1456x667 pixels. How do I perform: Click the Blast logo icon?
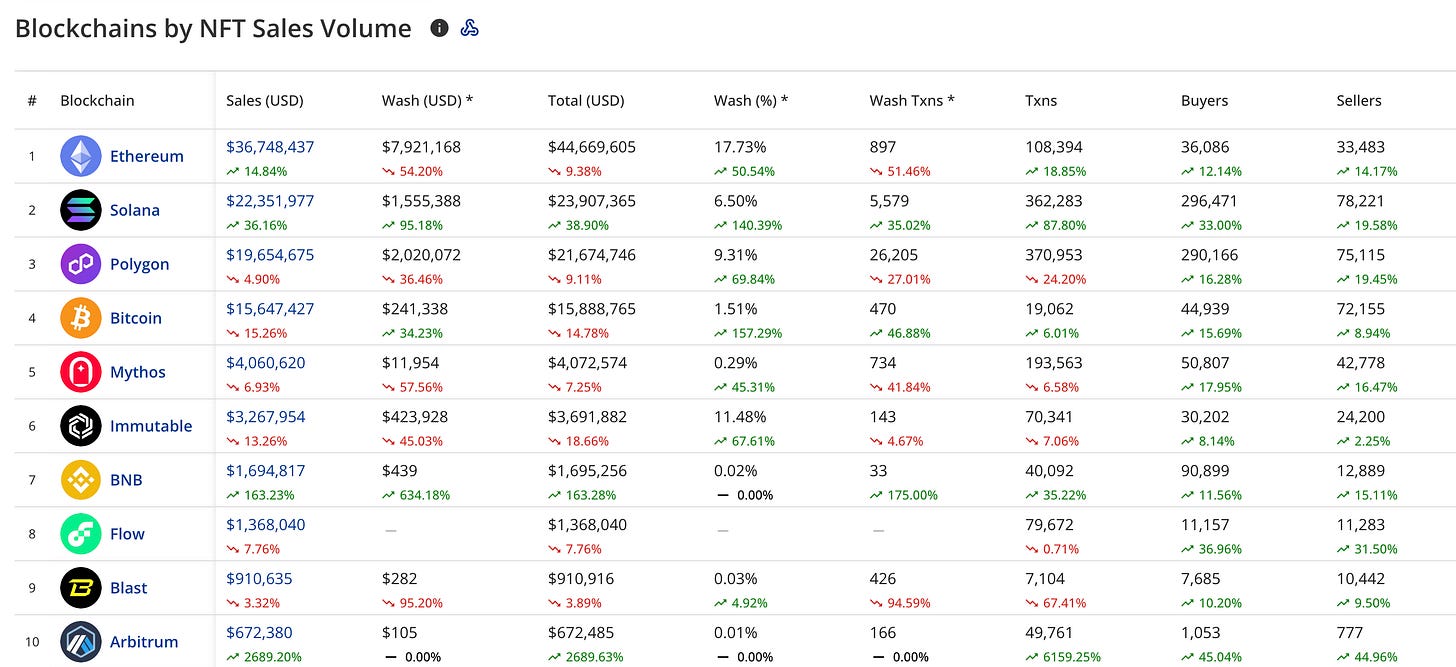81,588
